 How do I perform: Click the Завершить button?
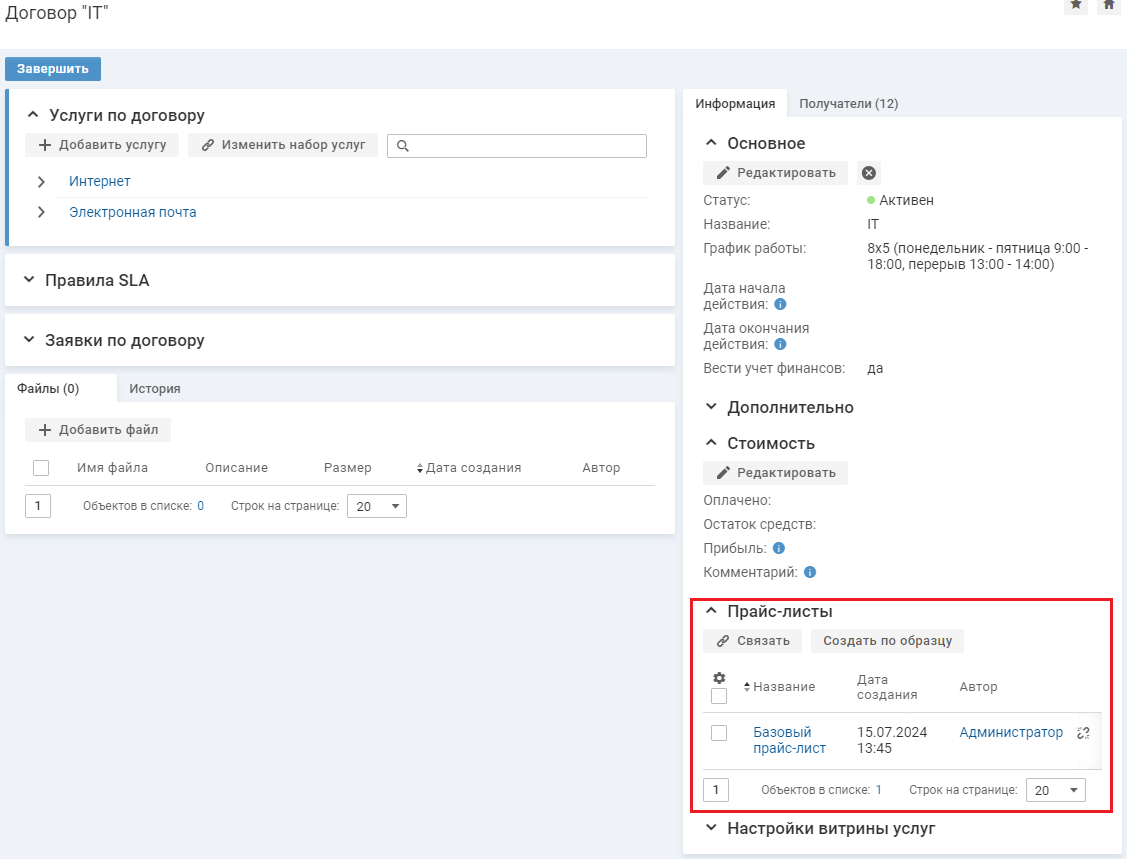53,69
